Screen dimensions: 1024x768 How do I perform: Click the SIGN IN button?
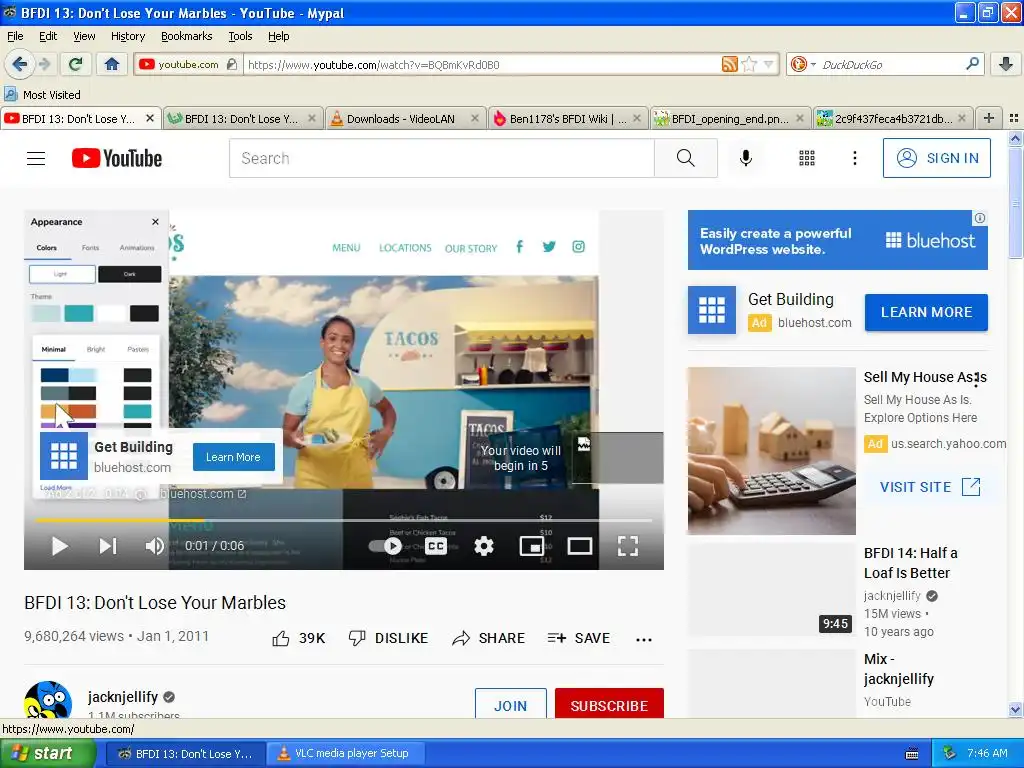pyautogui.click(x=936, y=158)
